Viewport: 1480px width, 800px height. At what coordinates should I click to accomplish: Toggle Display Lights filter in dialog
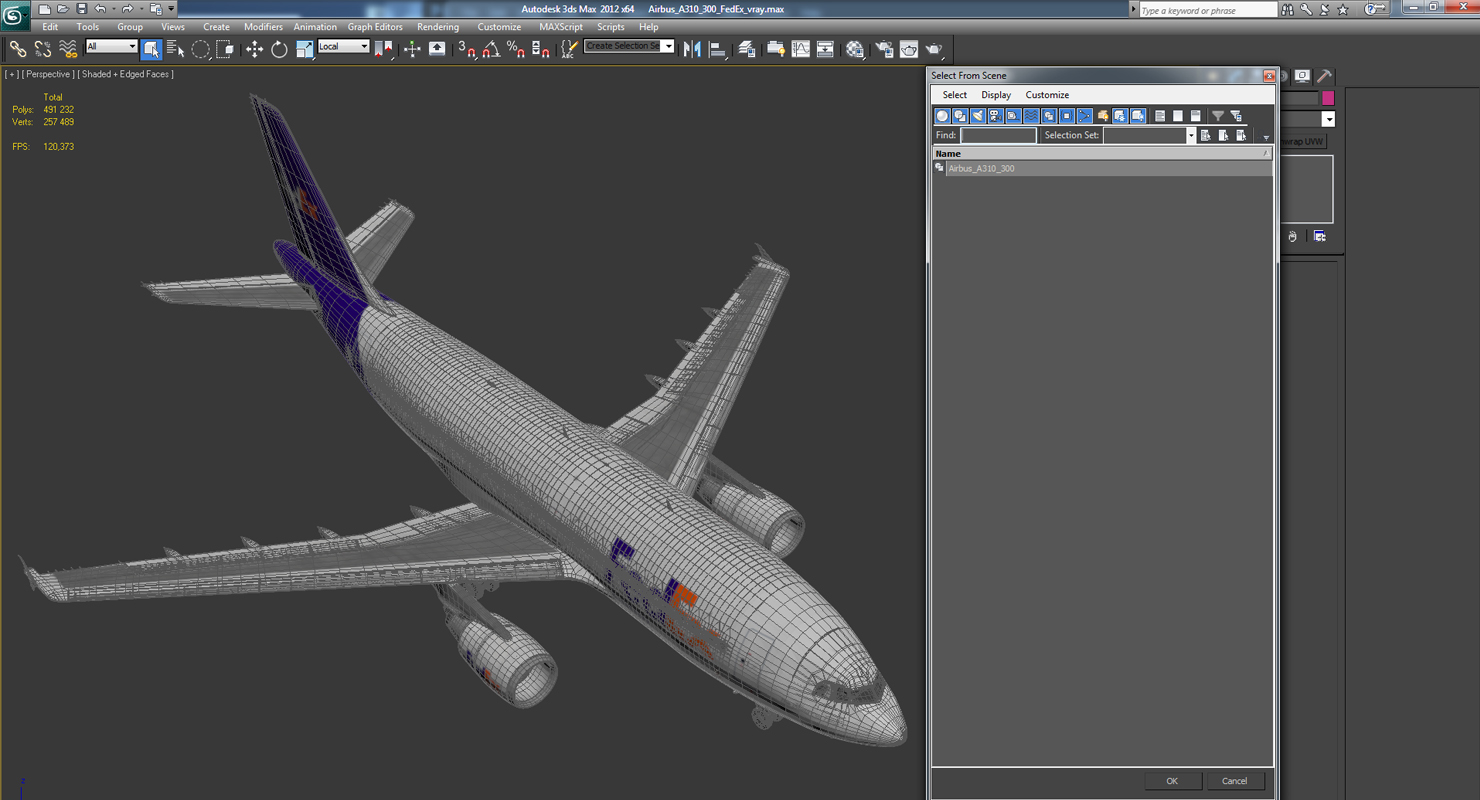point(978,116)
